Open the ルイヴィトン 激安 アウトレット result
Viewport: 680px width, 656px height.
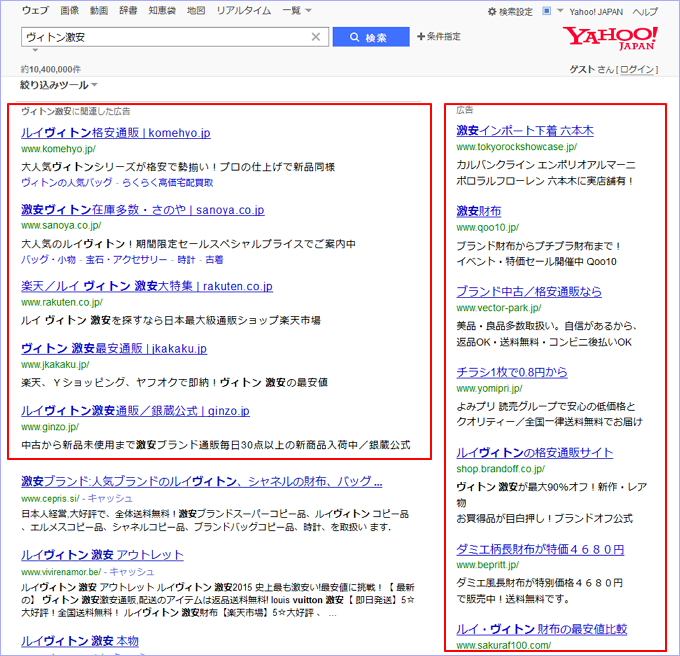pos(102,555)
